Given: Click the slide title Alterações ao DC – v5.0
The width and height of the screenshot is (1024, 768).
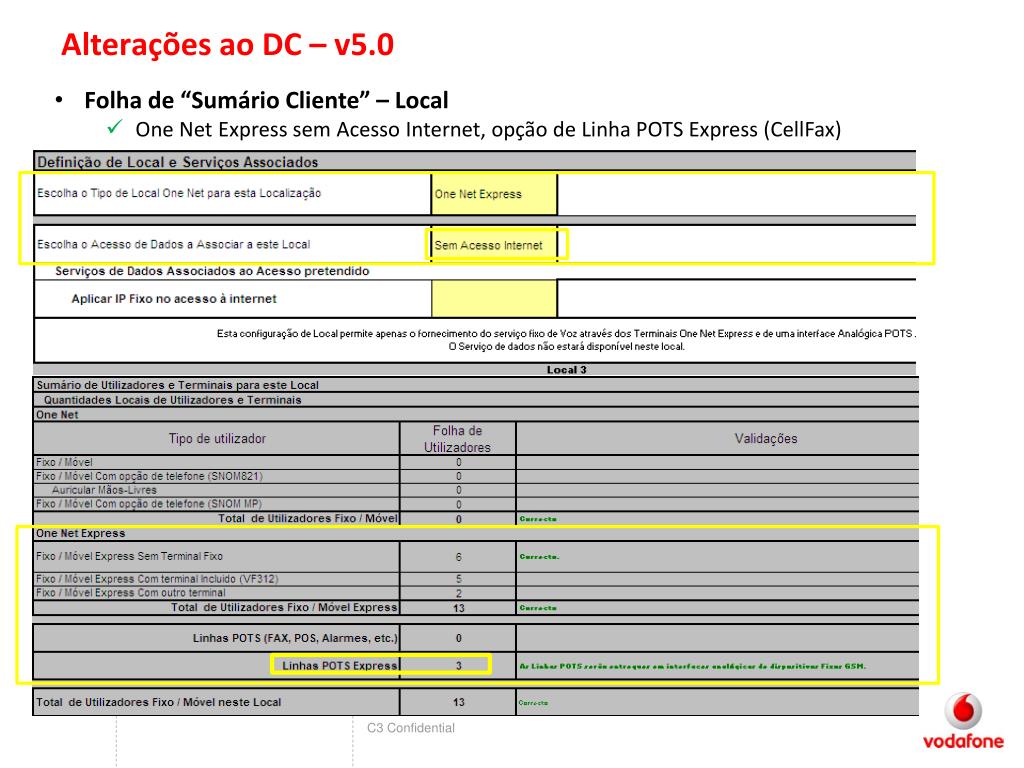Looking at the screenshot, I should point(227,45).
